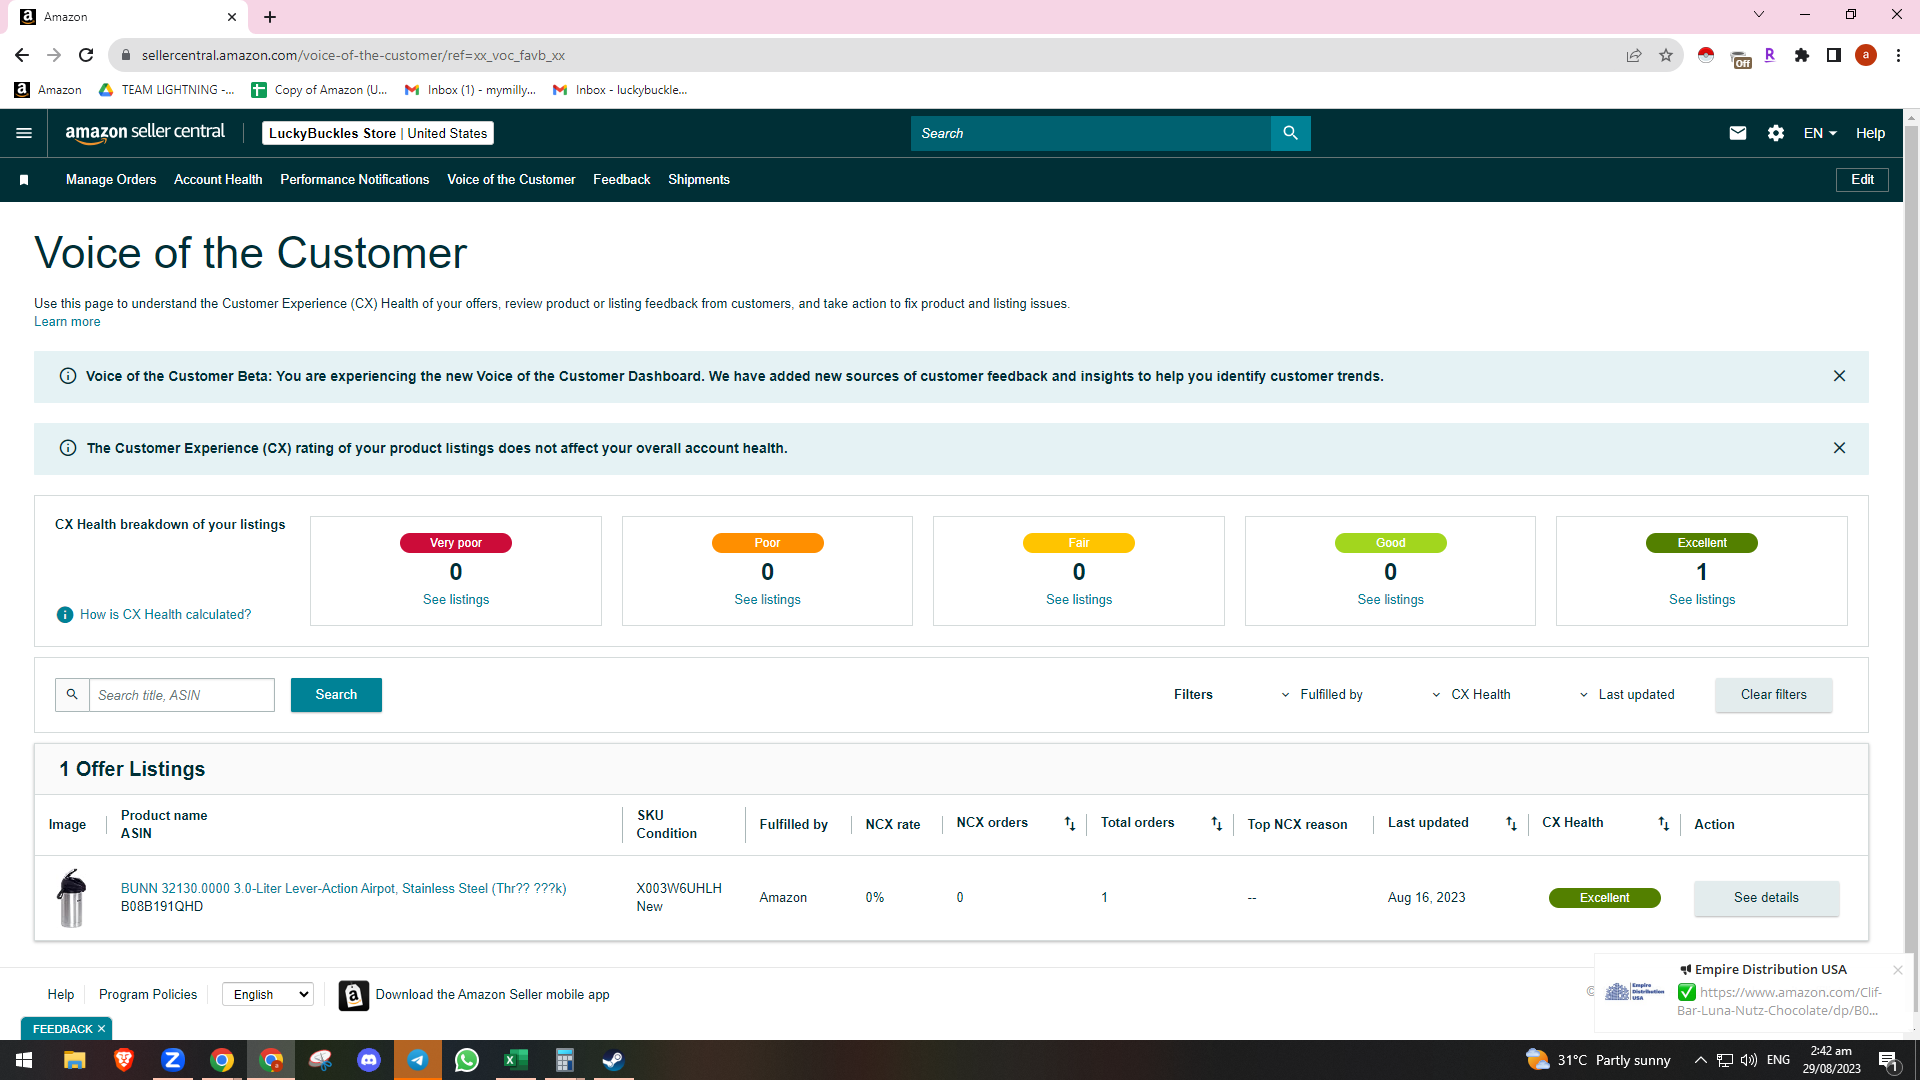Open WhatsApp from the taskbar
Screen dimensions: 1920x1080
[x=467, y=1060]
